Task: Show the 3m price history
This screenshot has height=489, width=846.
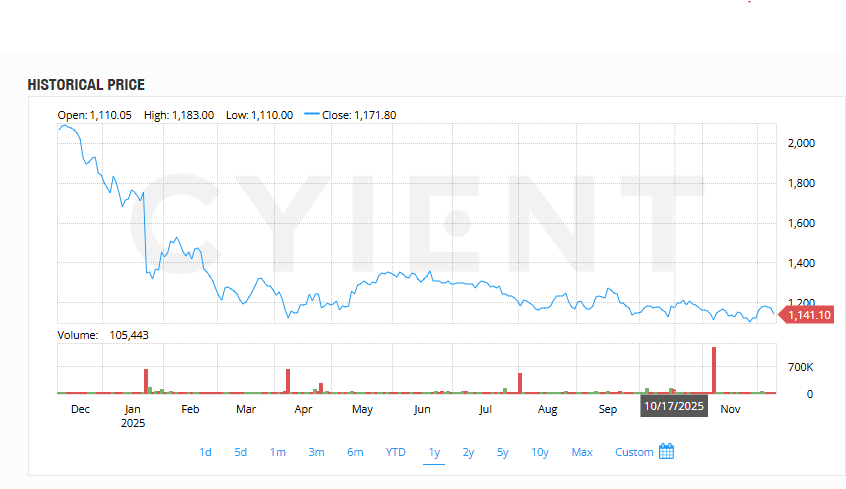Action: click(x=316, y=452)
